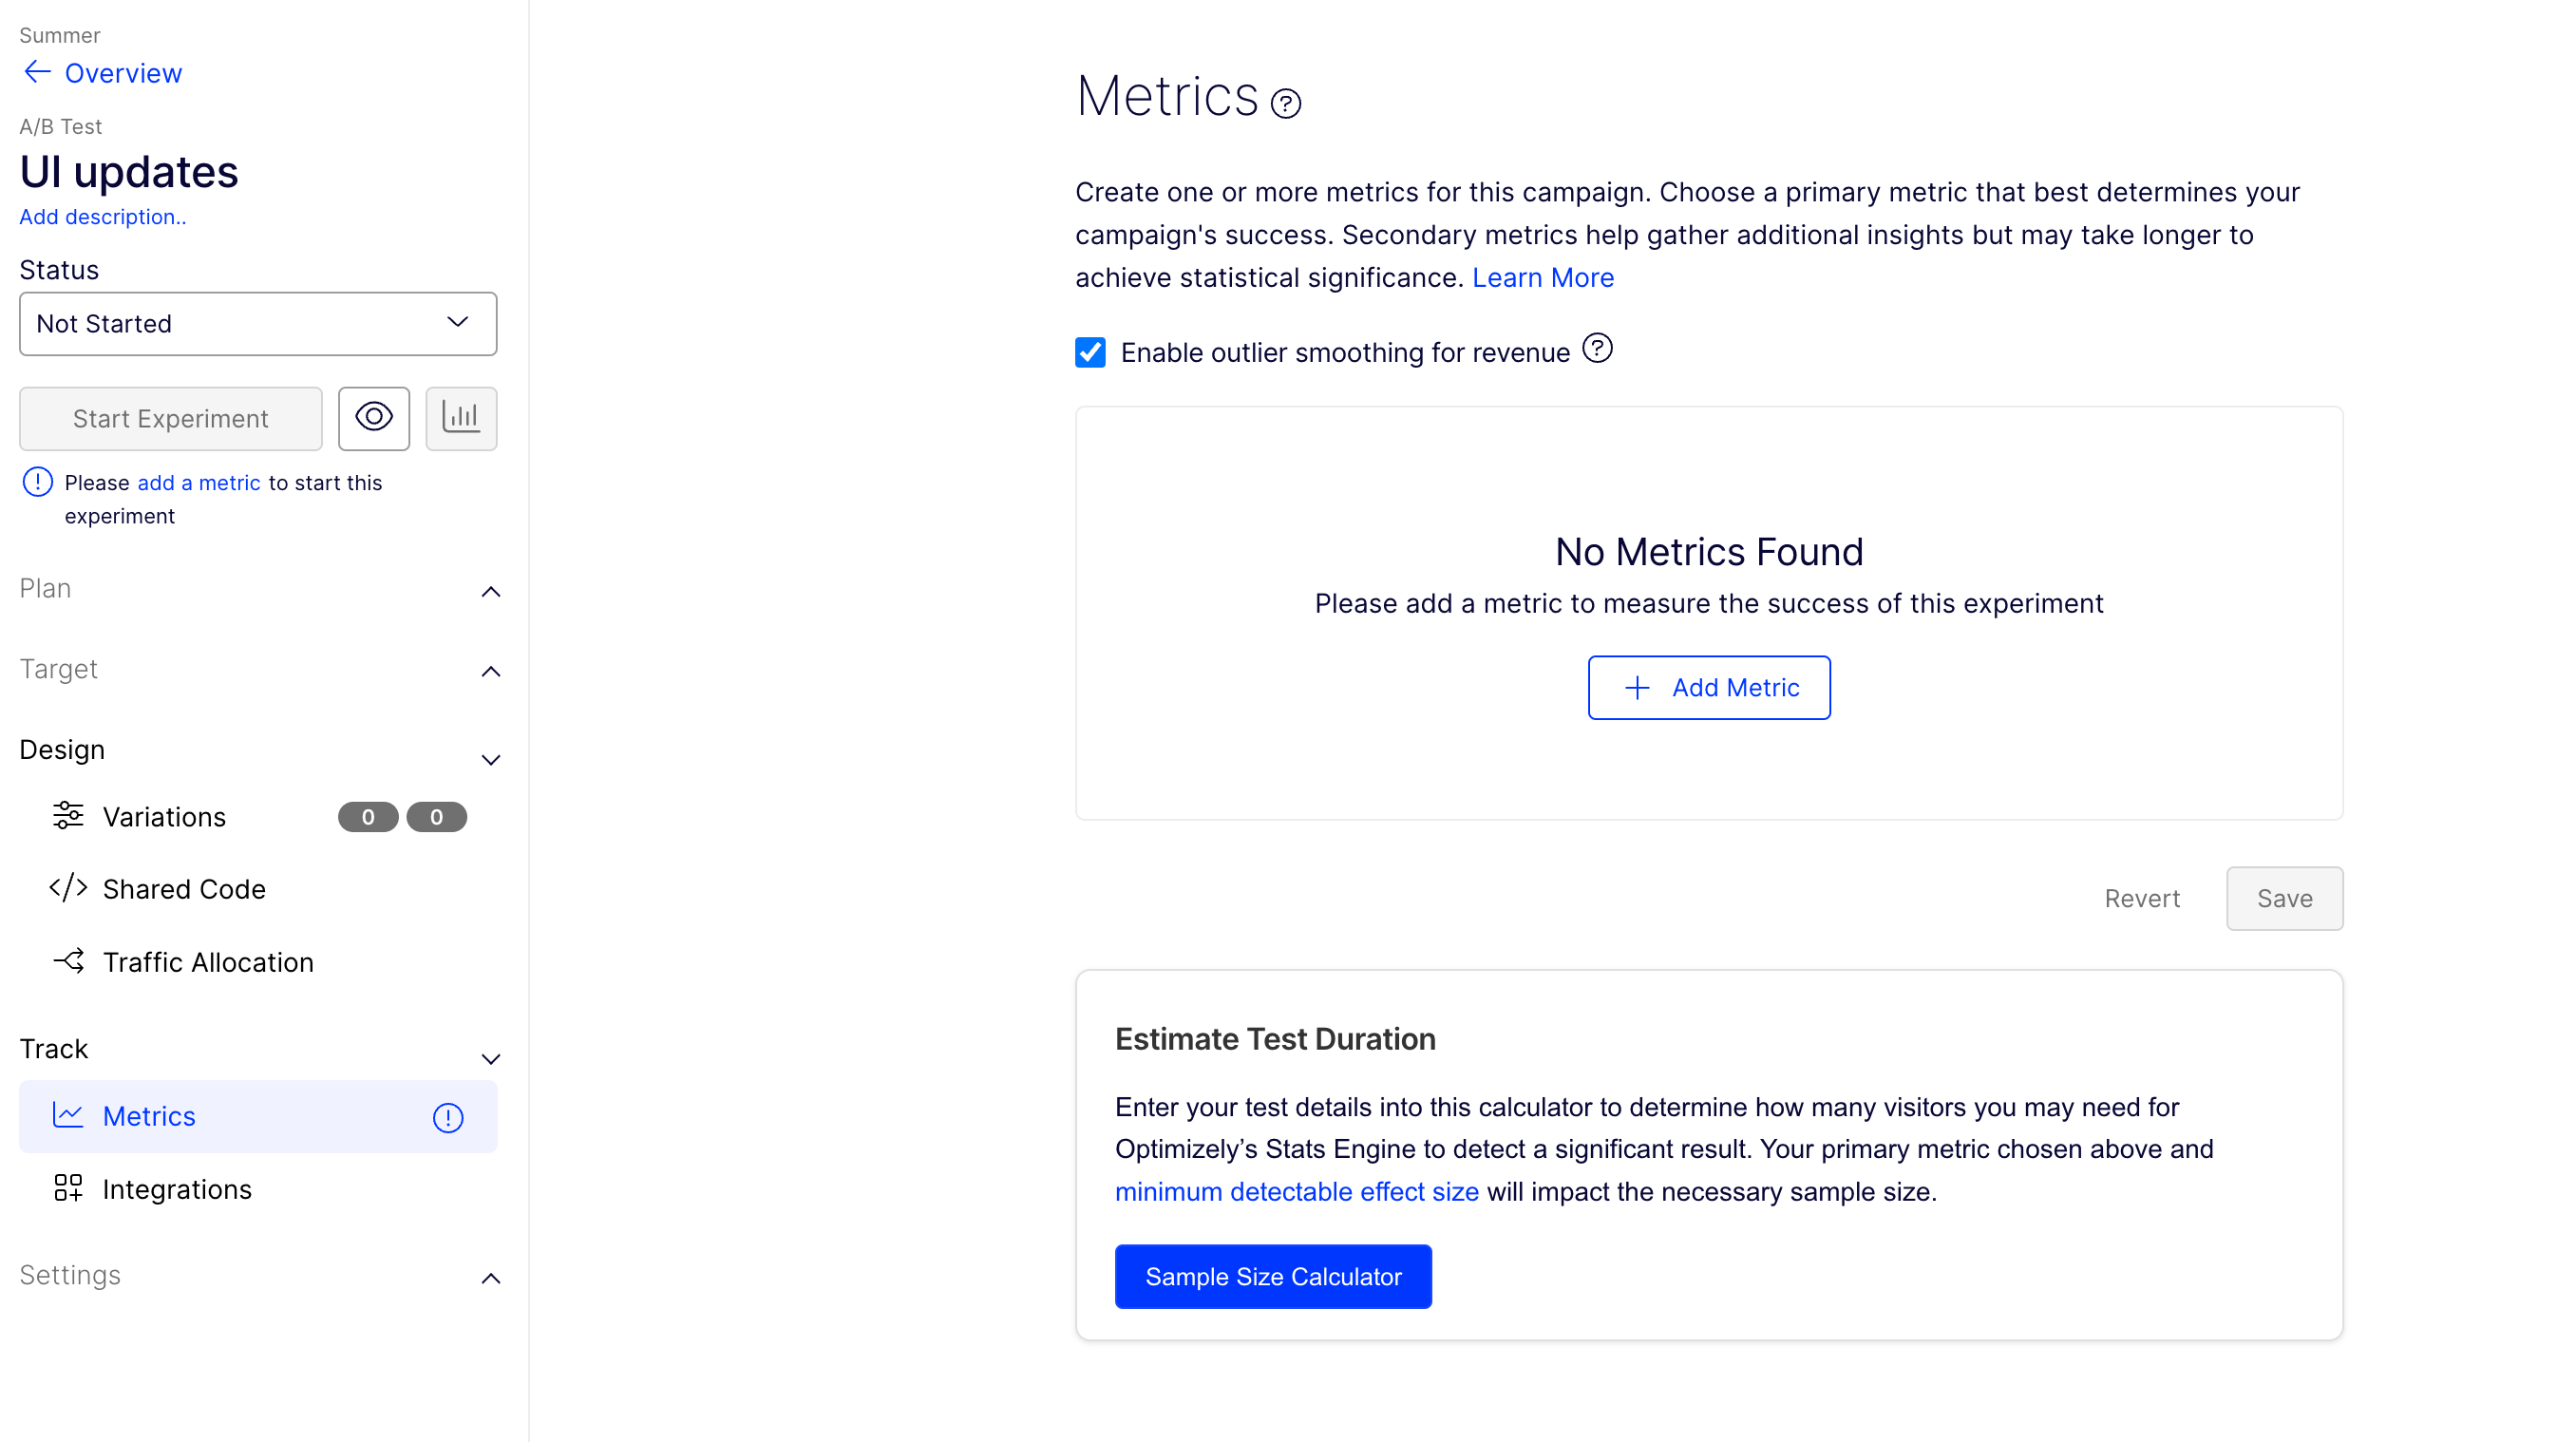Disable outlier smoothing for revenue
This screenshot has width=2576, height=1442.
point(1090,352)
